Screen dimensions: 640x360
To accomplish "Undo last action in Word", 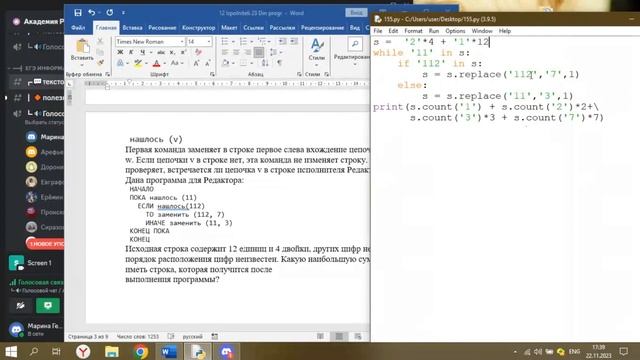I will click(x=92, y=13).
